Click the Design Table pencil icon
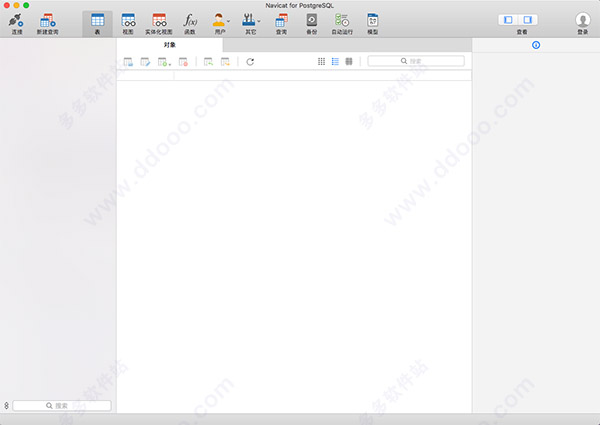Screen dimensions: 600x425 (145, 62)
